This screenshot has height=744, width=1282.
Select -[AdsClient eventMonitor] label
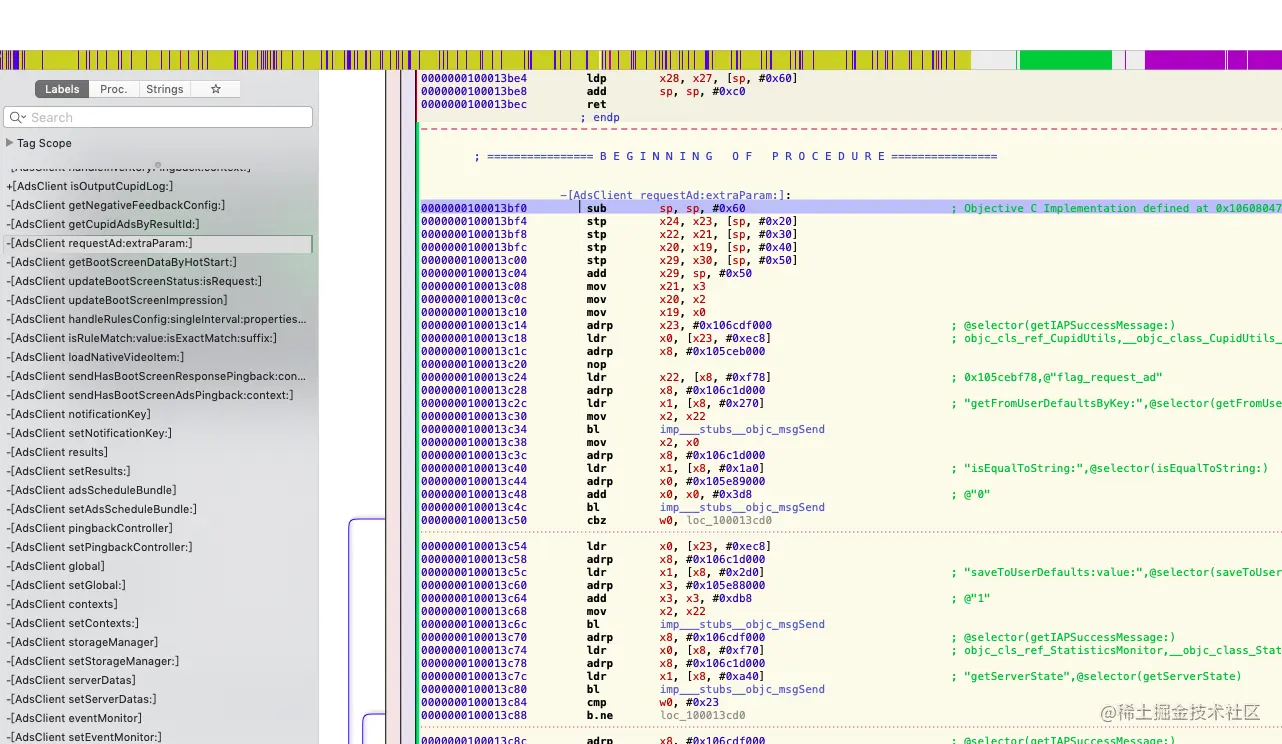point(74,718)
